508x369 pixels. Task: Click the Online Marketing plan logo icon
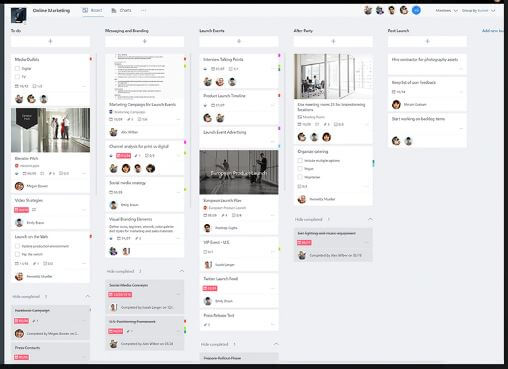pos(19,15)
